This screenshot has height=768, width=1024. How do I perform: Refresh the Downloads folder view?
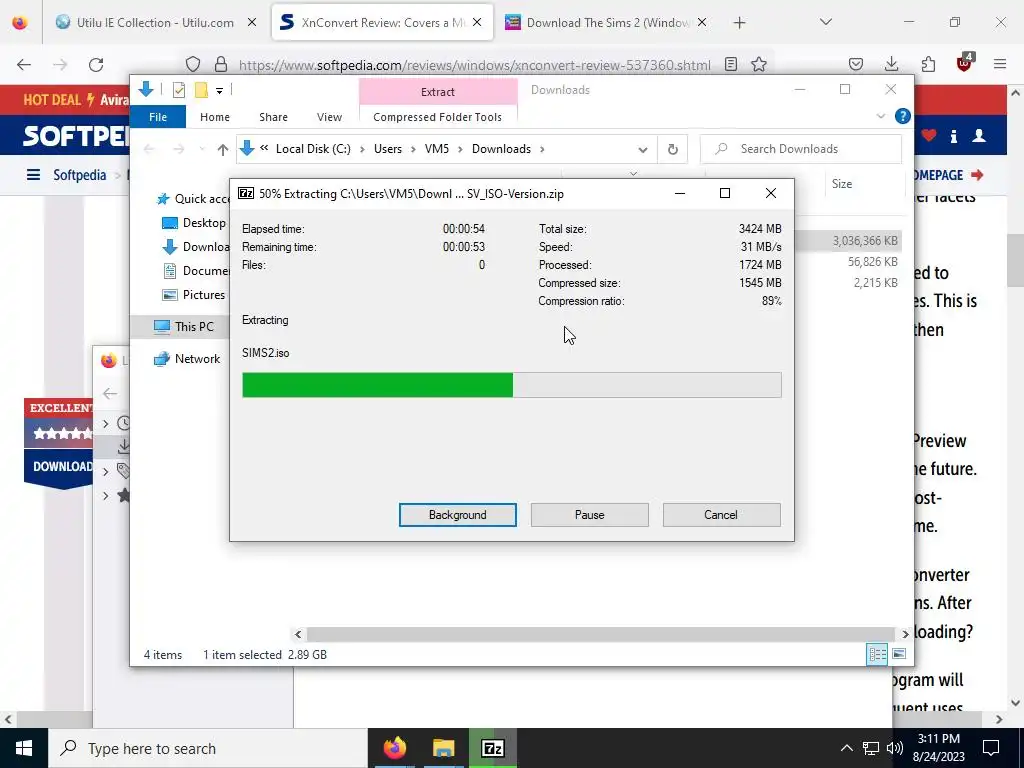click(x=673, y=150)
